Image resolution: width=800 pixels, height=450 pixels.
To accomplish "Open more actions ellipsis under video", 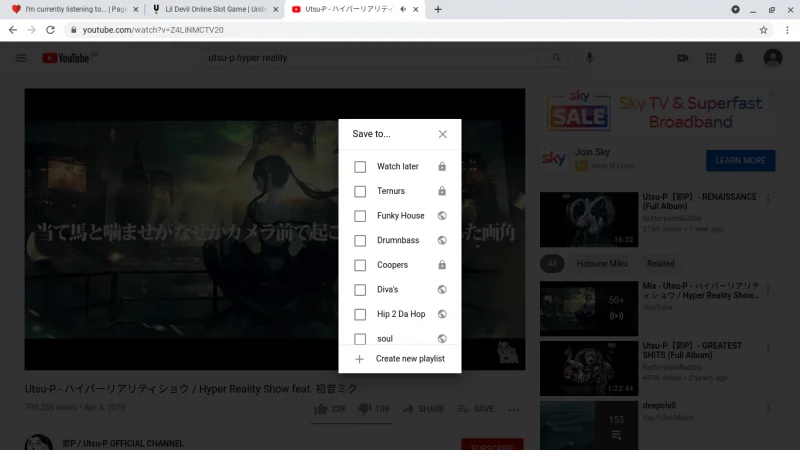I will pyautogui.click(x=514, y=409).
